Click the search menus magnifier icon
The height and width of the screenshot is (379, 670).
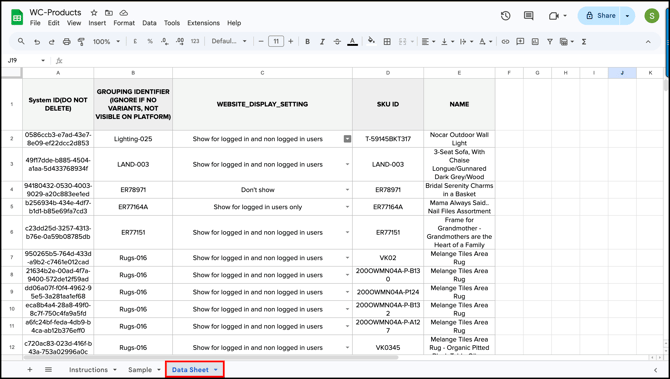(21, 41)
